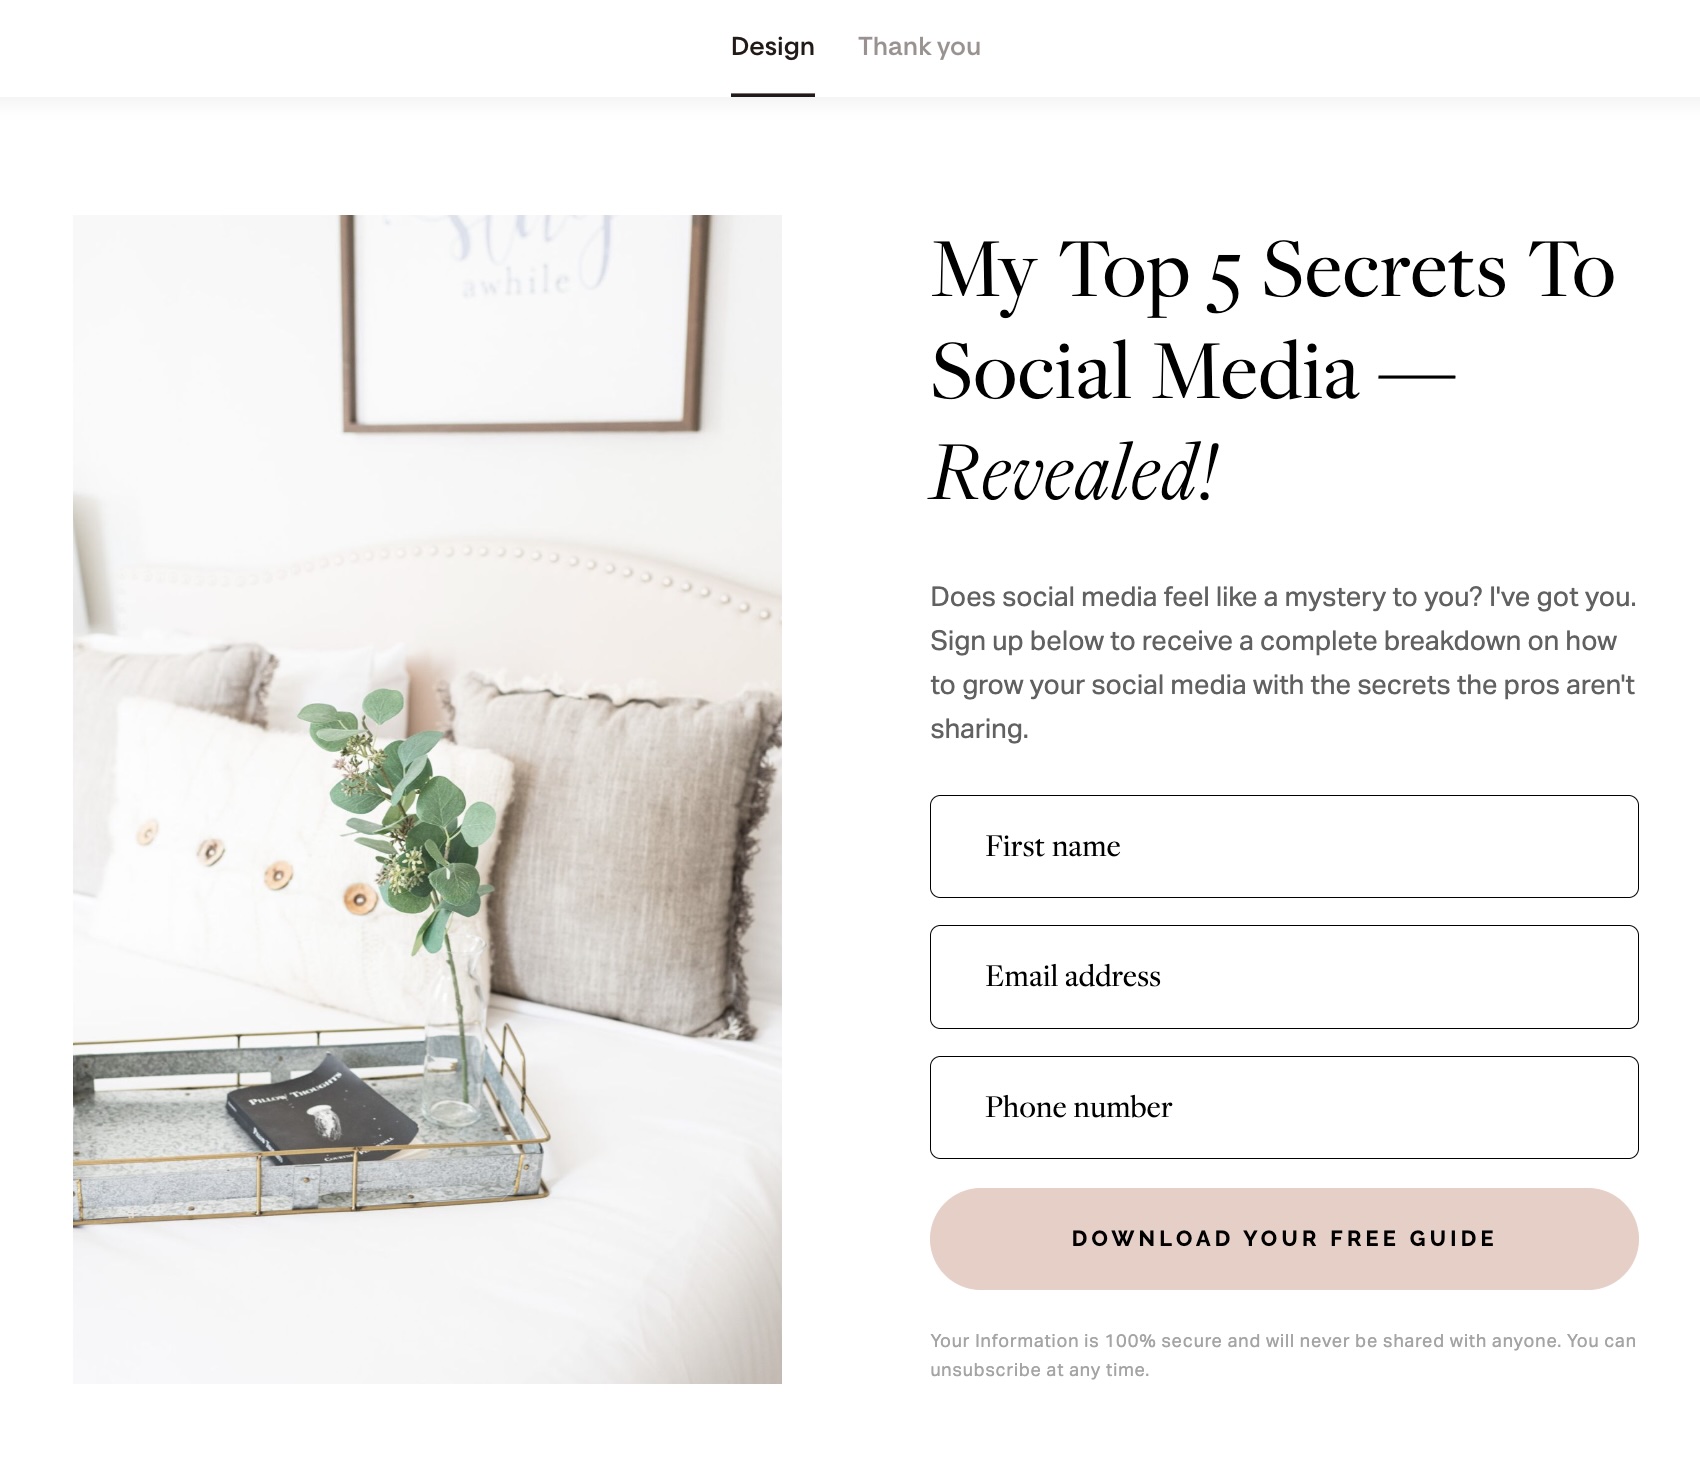The width and height of the screenshot is (1700, 1478).
Task: Select the Design tab
Action: click(x=772, y=47)
